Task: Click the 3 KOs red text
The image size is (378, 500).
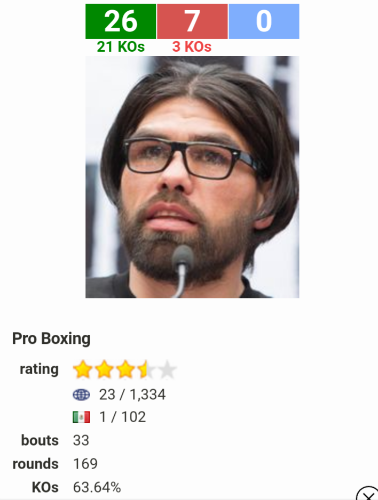Action: click(192, 47)
